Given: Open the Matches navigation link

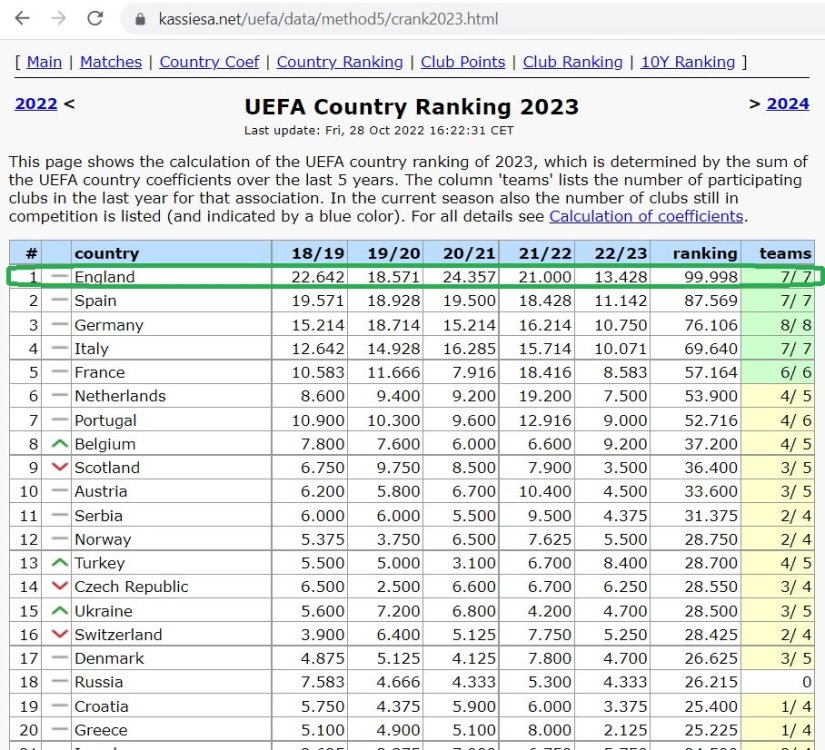Looking at the screenshot, I should pyautogui.click(x=110, y=62).
